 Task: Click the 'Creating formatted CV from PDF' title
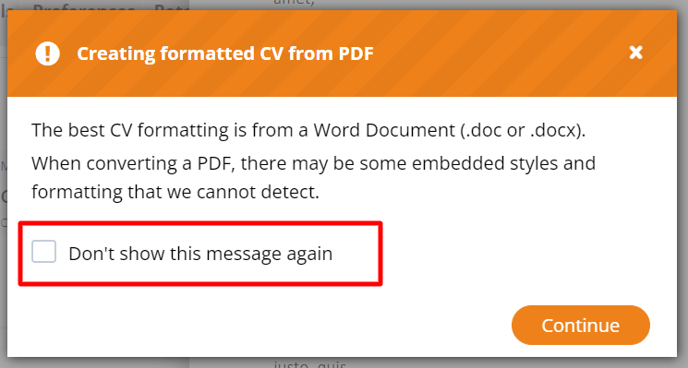click(225, 54)
